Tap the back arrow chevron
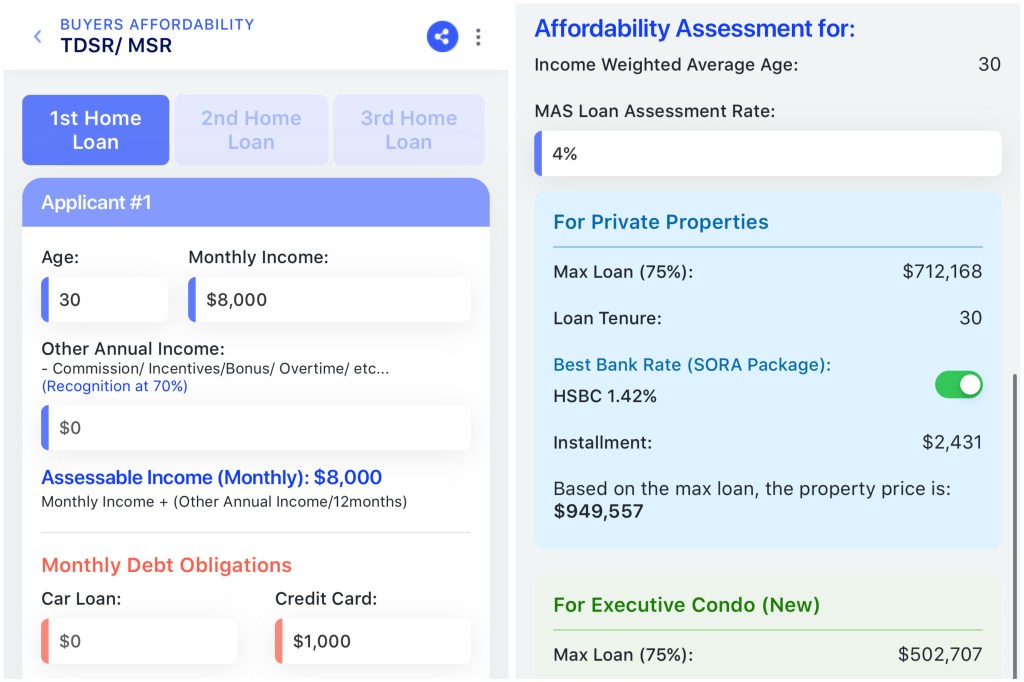Viewport: 1024px width, 682px height. 38,37
